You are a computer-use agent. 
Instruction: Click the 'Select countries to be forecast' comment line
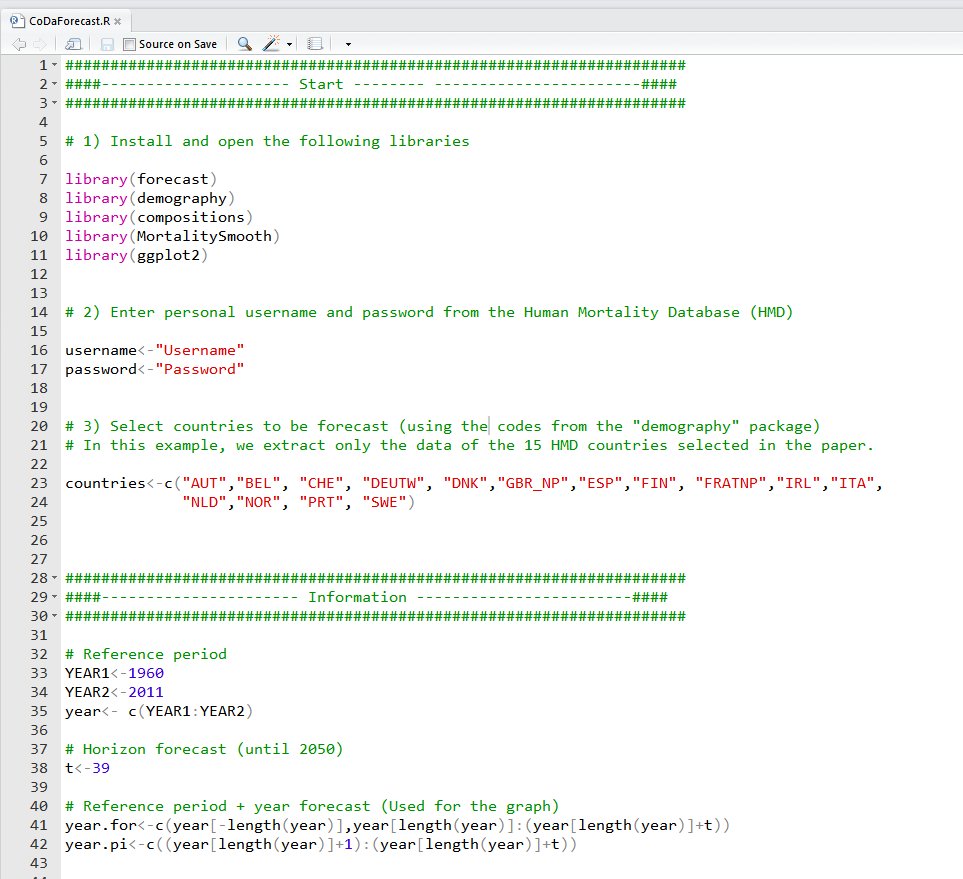[x=442, y=426]
